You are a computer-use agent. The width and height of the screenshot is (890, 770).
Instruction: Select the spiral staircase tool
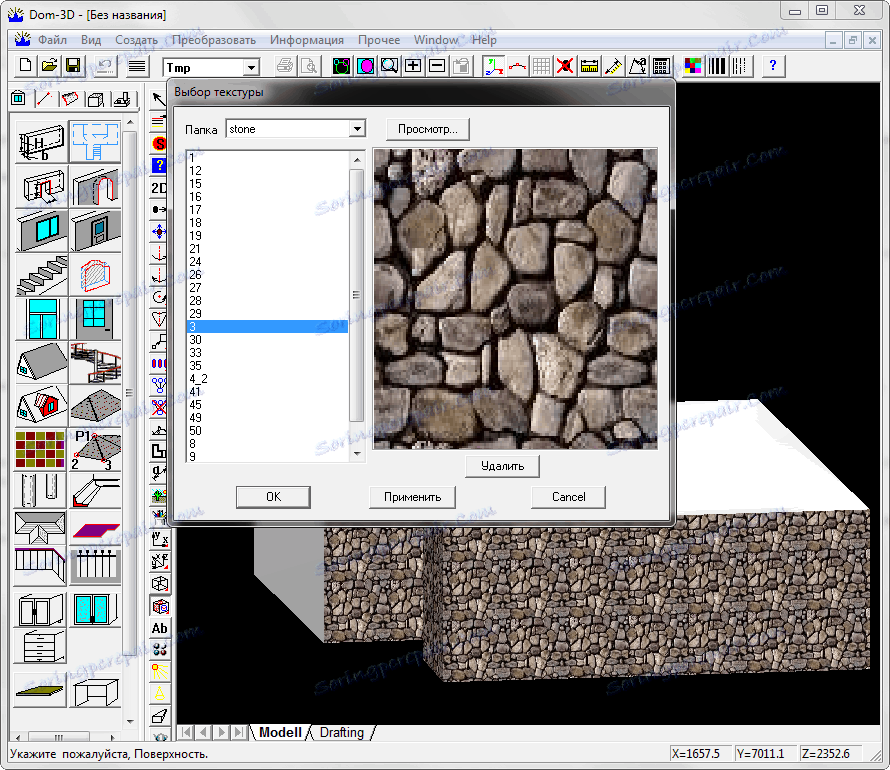coord(95,363)
